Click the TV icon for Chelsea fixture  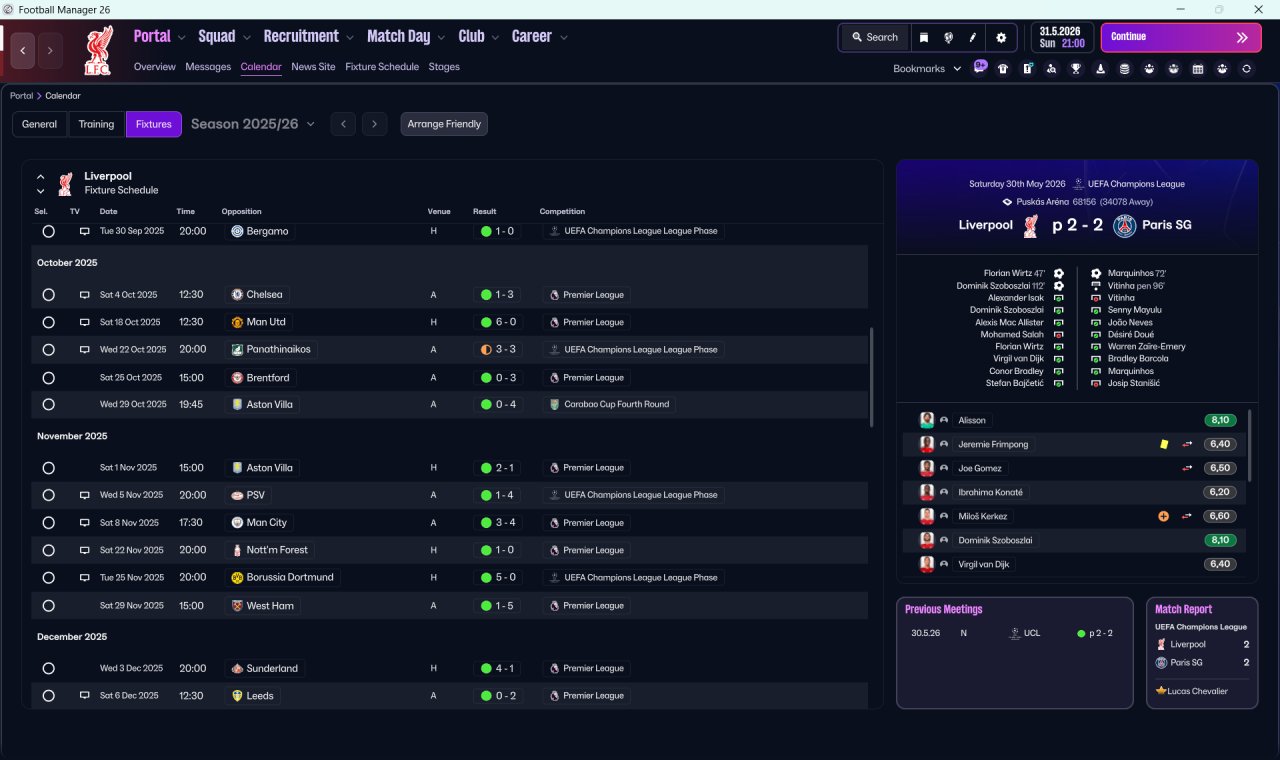click(x=85, y=295)
